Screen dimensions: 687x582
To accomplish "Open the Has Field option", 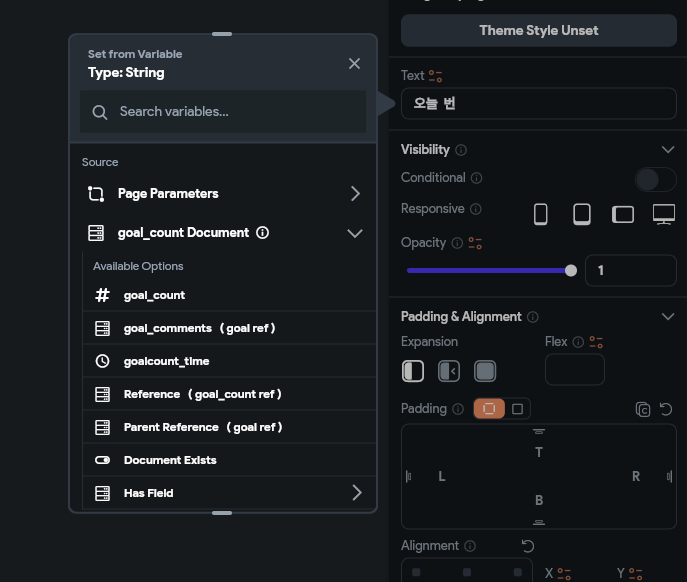I will coord(229,493).
